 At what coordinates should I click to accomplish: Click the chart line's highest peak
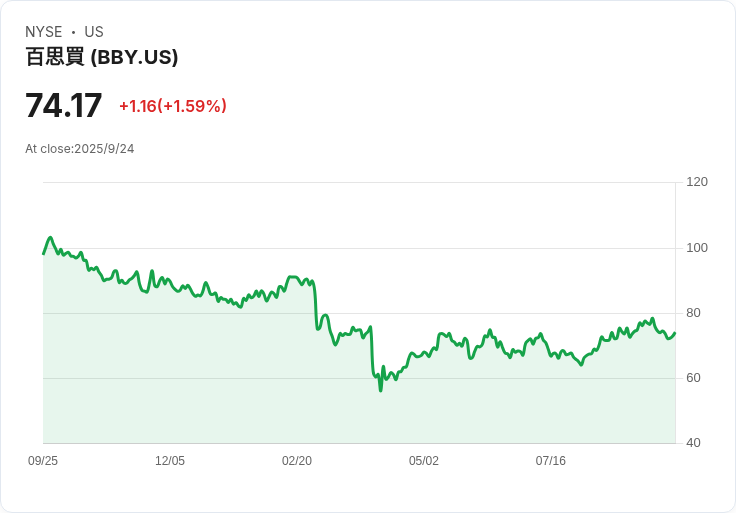[50, 238]
